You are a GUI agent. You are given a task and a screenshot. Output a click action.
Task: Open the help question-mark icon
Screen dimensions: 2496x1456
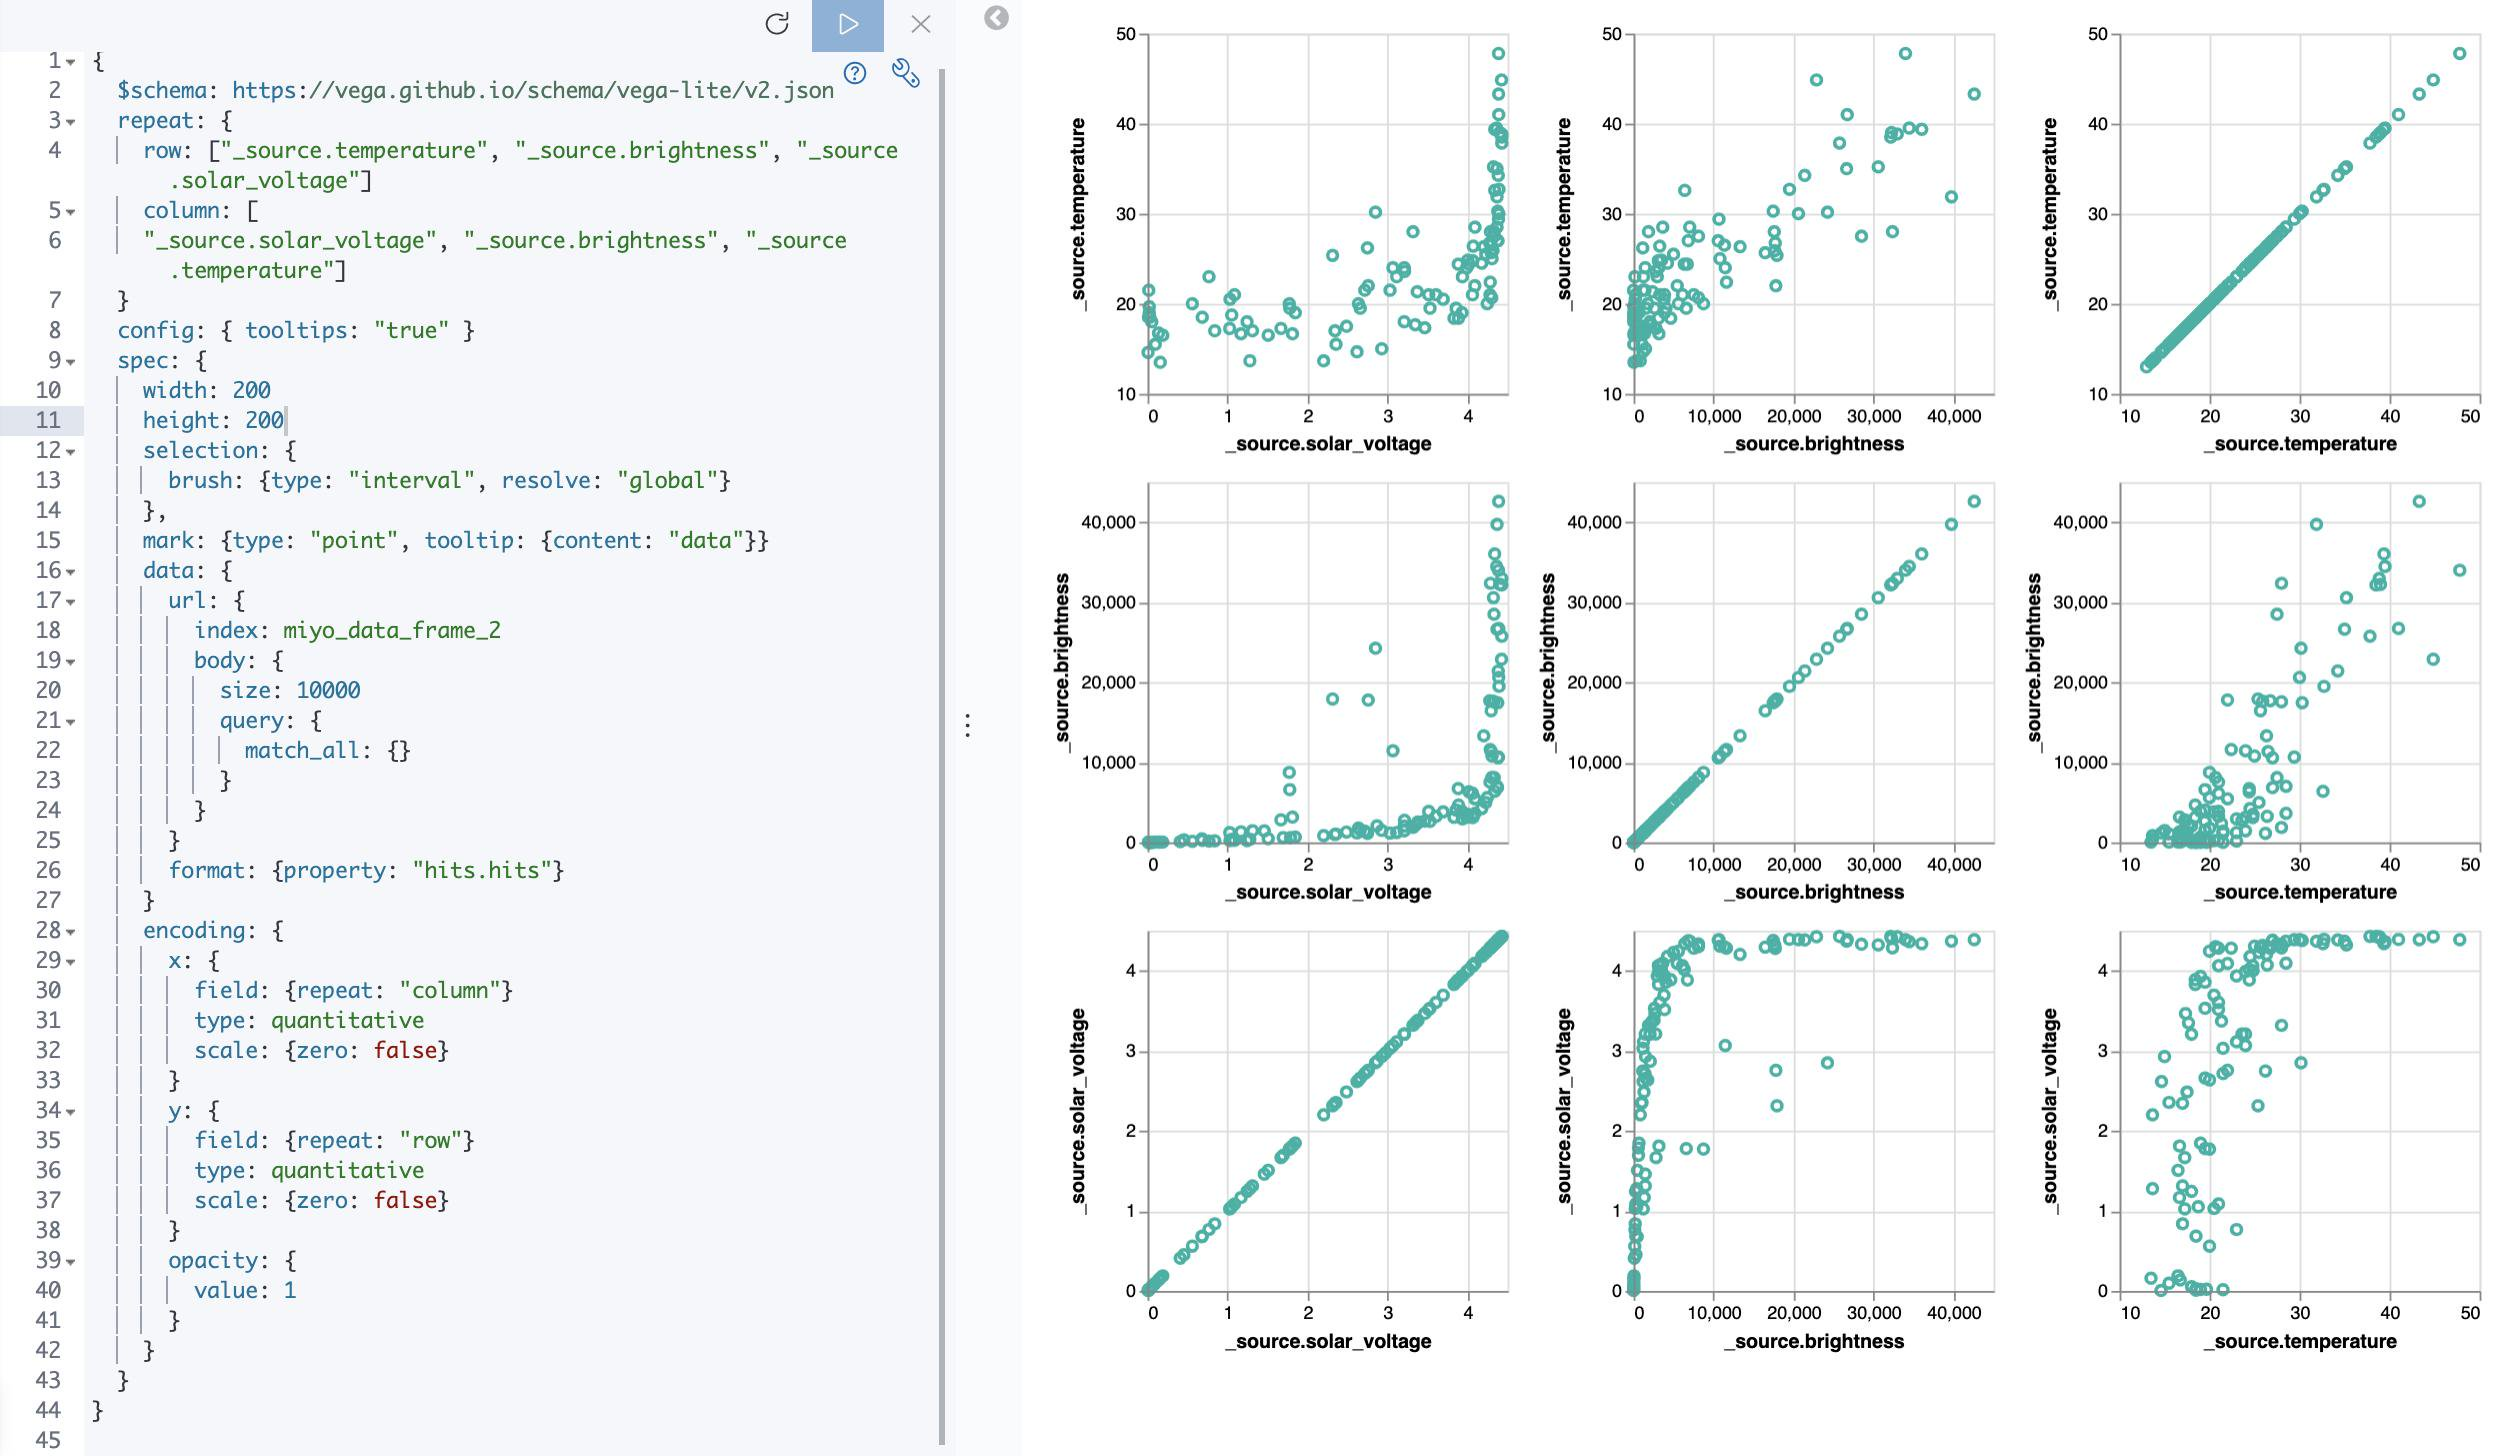[855, 72]
